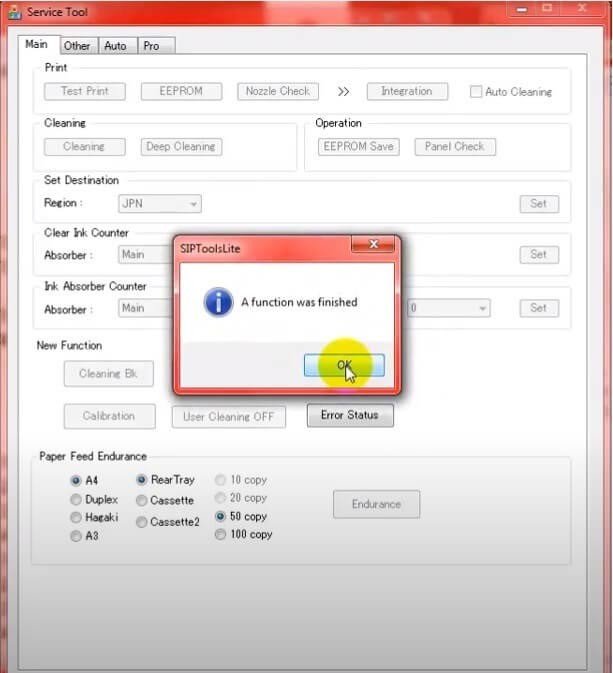The width and height of the screenshot is (613, 673).
Task: Run Nozzle Check
Action: coord(278,91)
